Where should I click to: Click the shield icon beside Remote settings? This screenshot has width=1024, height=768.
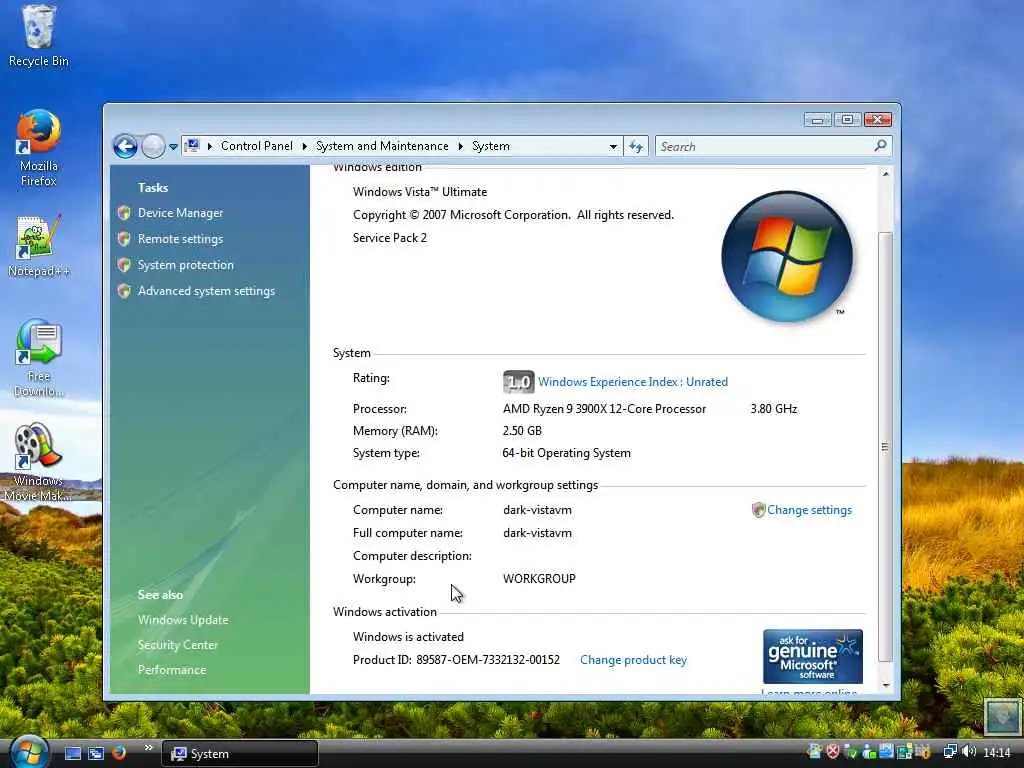[x=124, y=239]
